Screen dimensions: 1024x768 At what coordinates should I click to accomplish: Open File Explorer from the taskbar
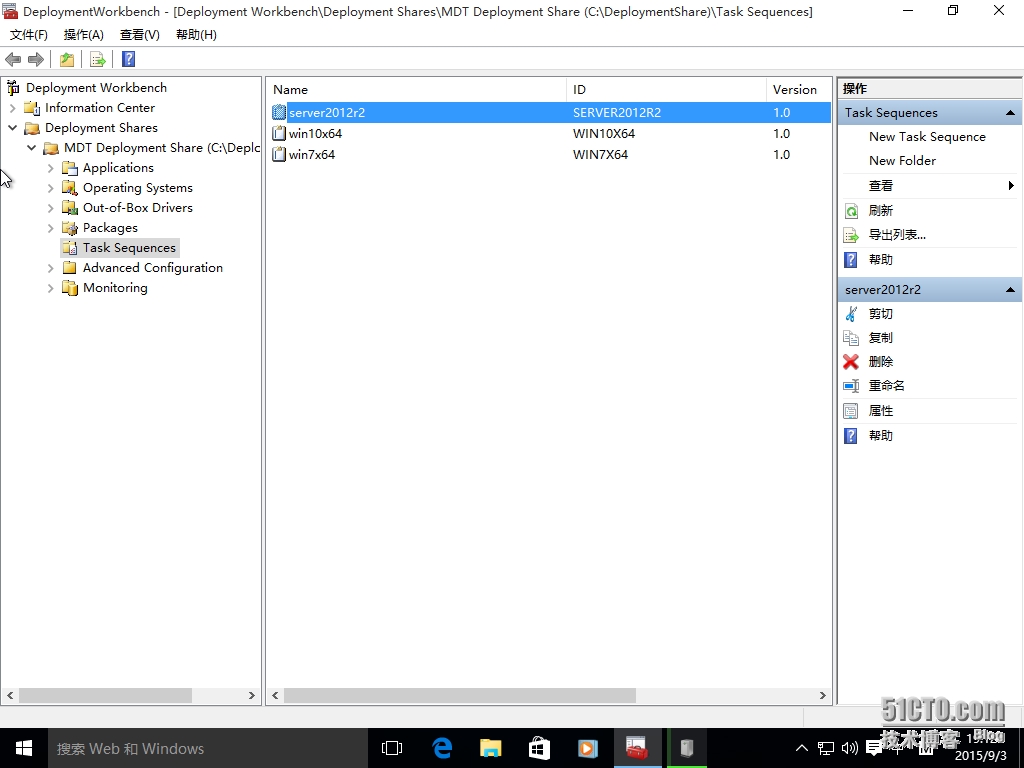490,748
